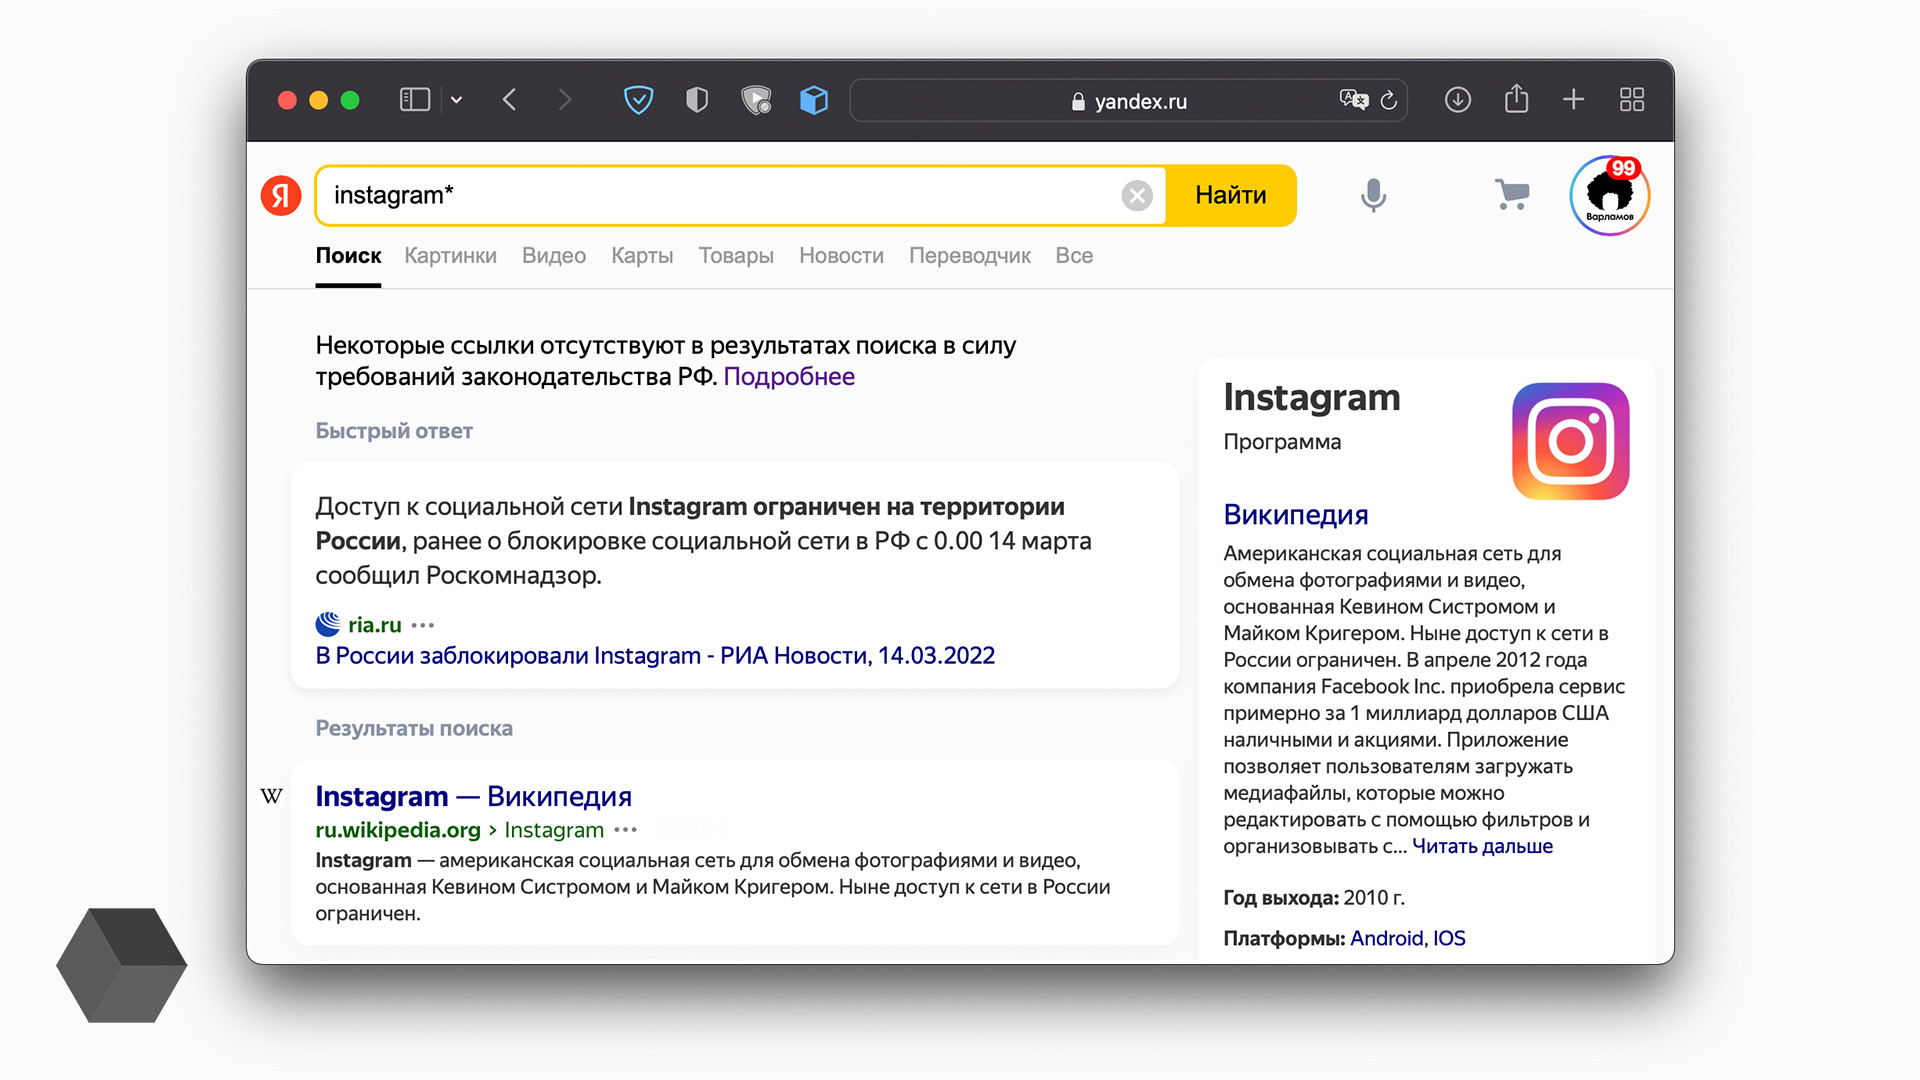Open the Instagram — Википедия result title

pyautogui.click(x=473, y=797)
